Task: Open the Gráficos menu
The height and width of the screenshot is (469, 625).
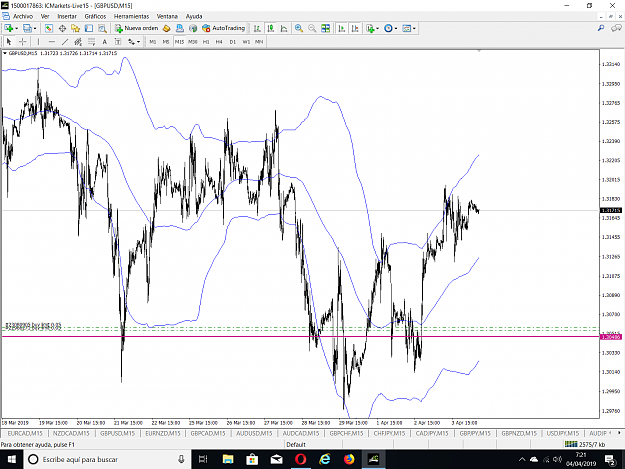Action: tap(95, 16)
